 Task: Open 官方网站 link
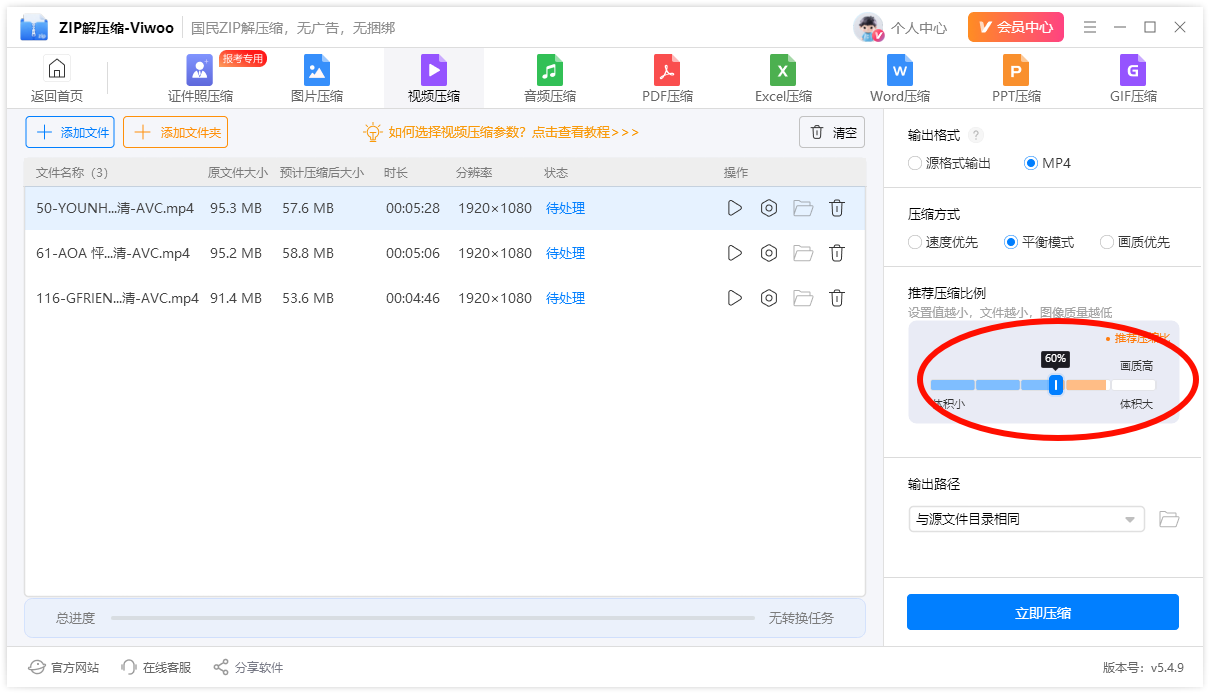[x=64, y=667]
